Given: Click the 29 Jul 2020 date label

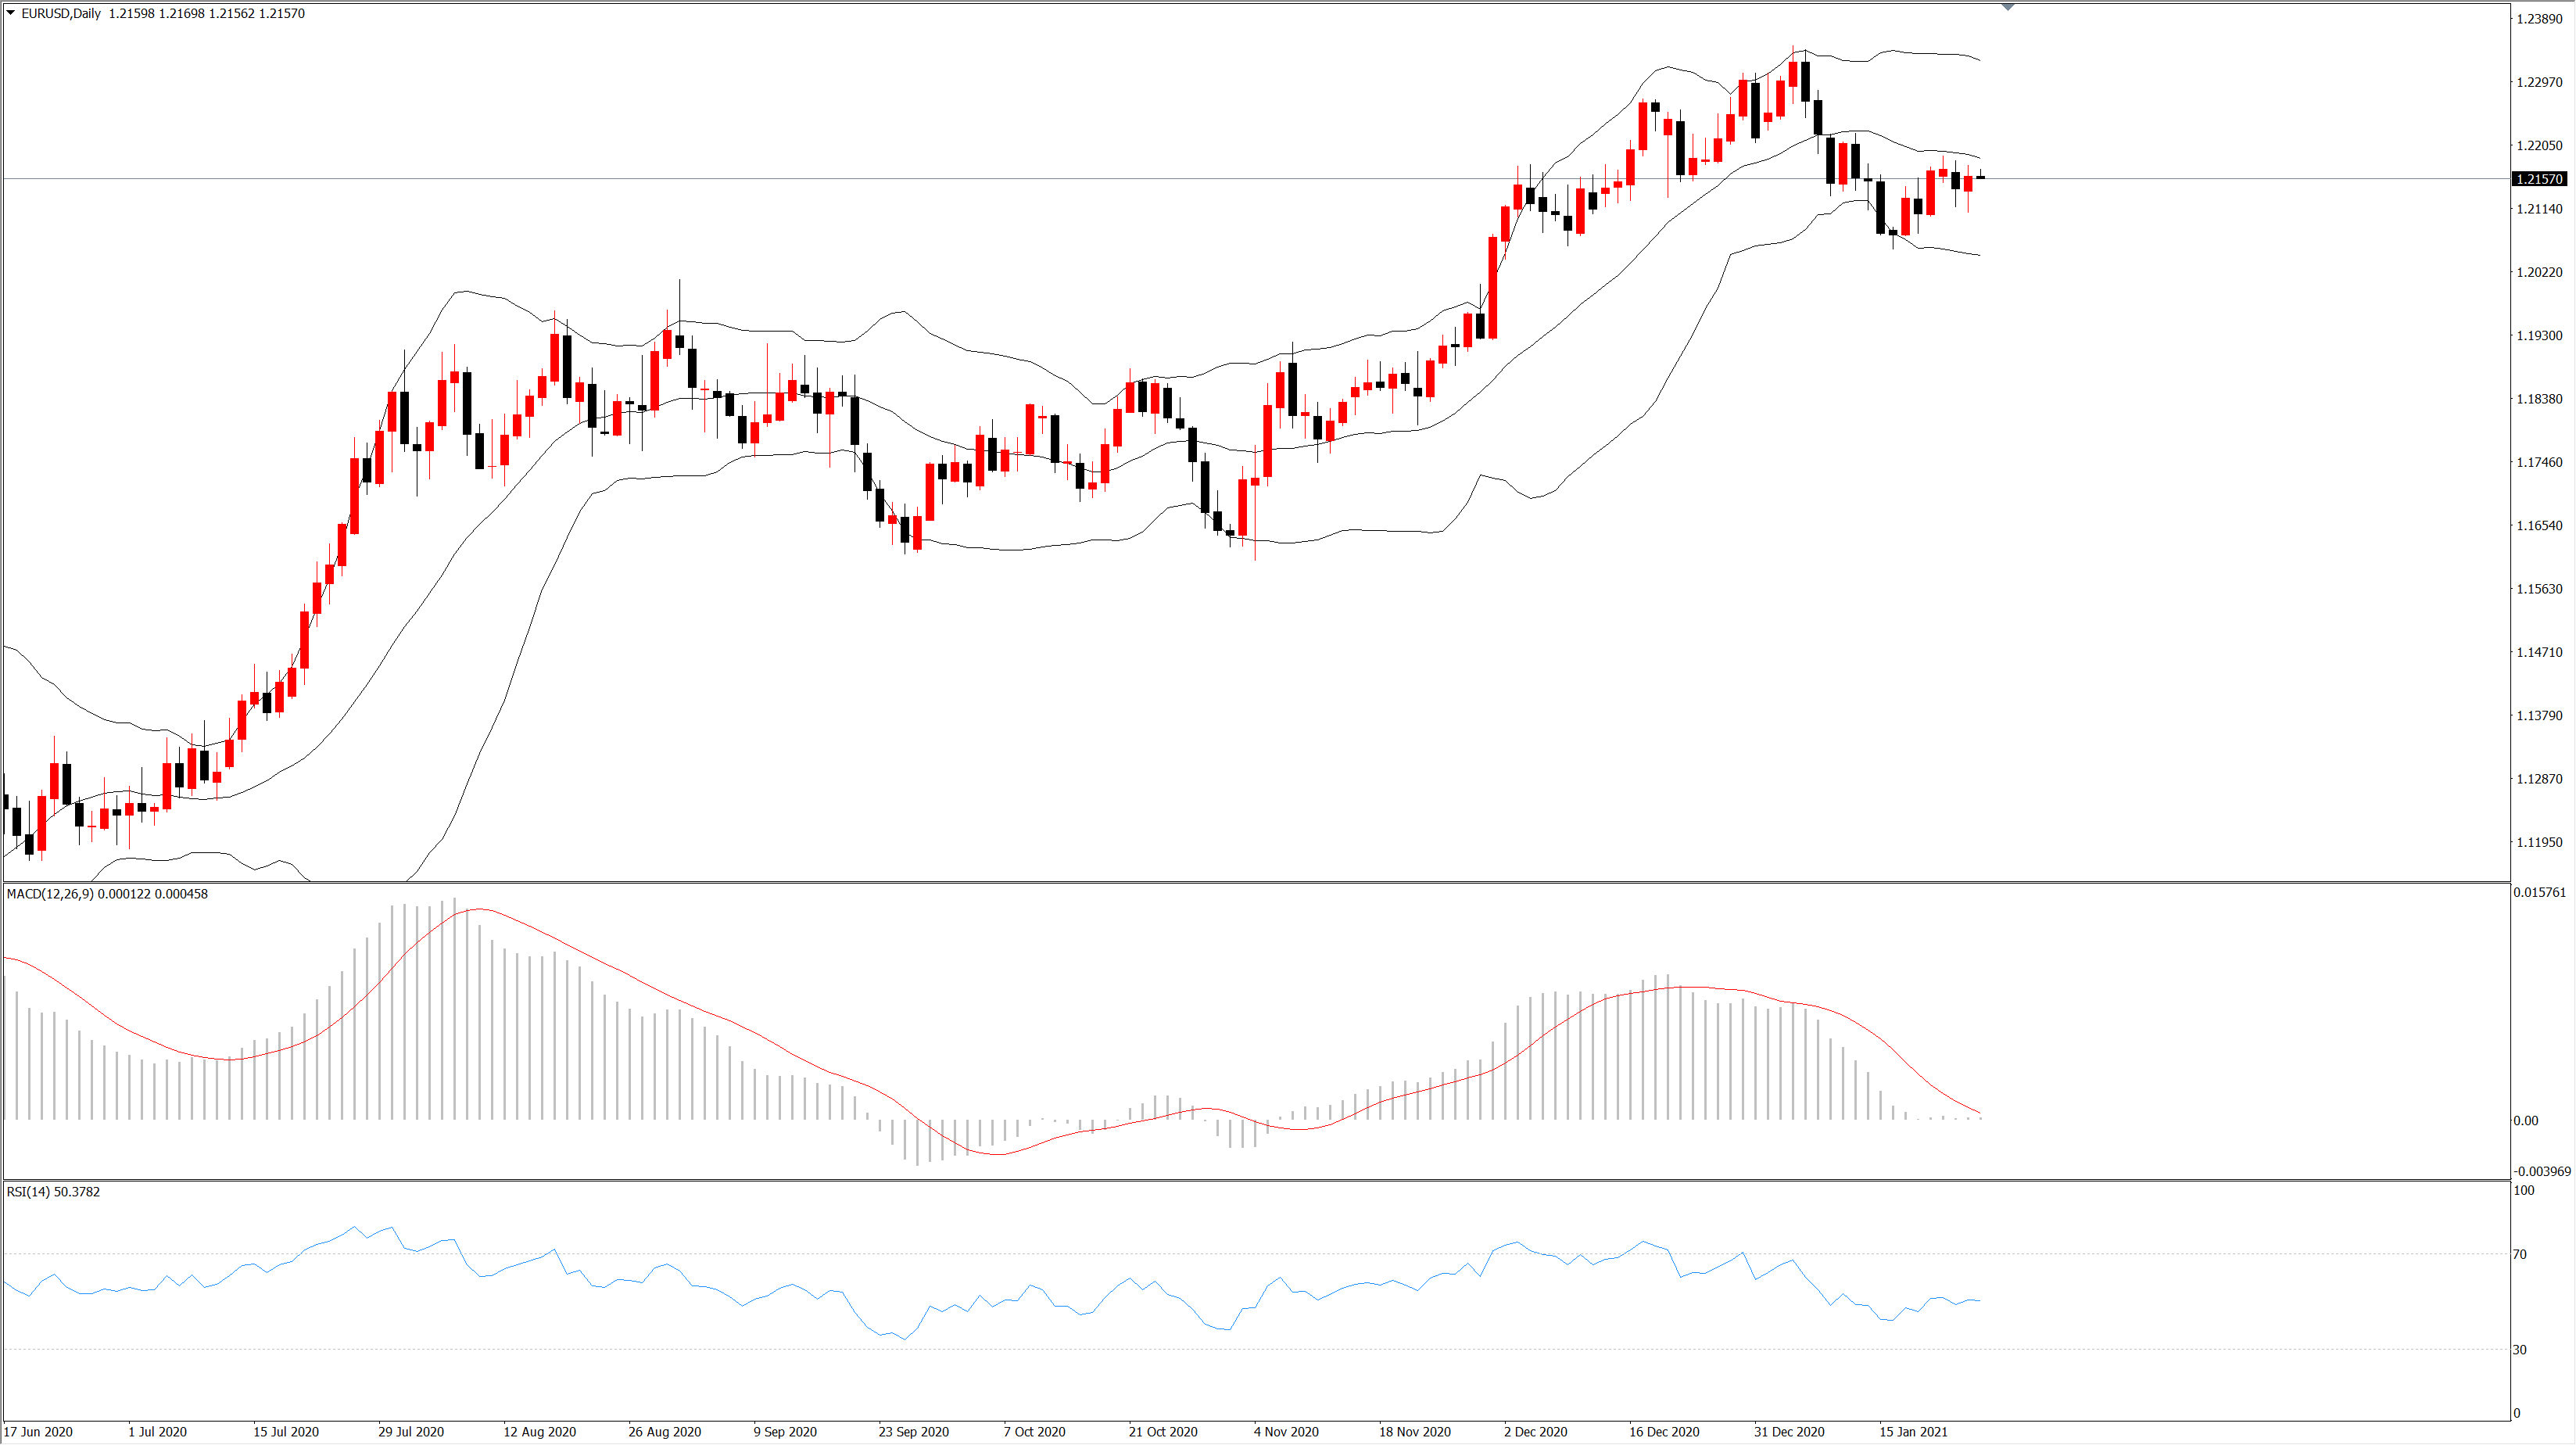Looking at the screenshot, I should (411, 1432).
